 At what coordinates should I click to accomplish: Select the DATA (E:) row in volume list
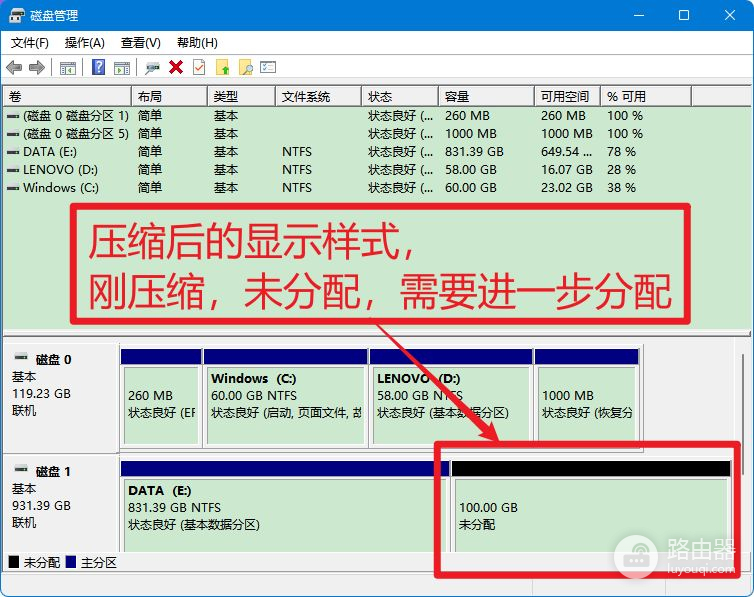(x=47, y=152)
